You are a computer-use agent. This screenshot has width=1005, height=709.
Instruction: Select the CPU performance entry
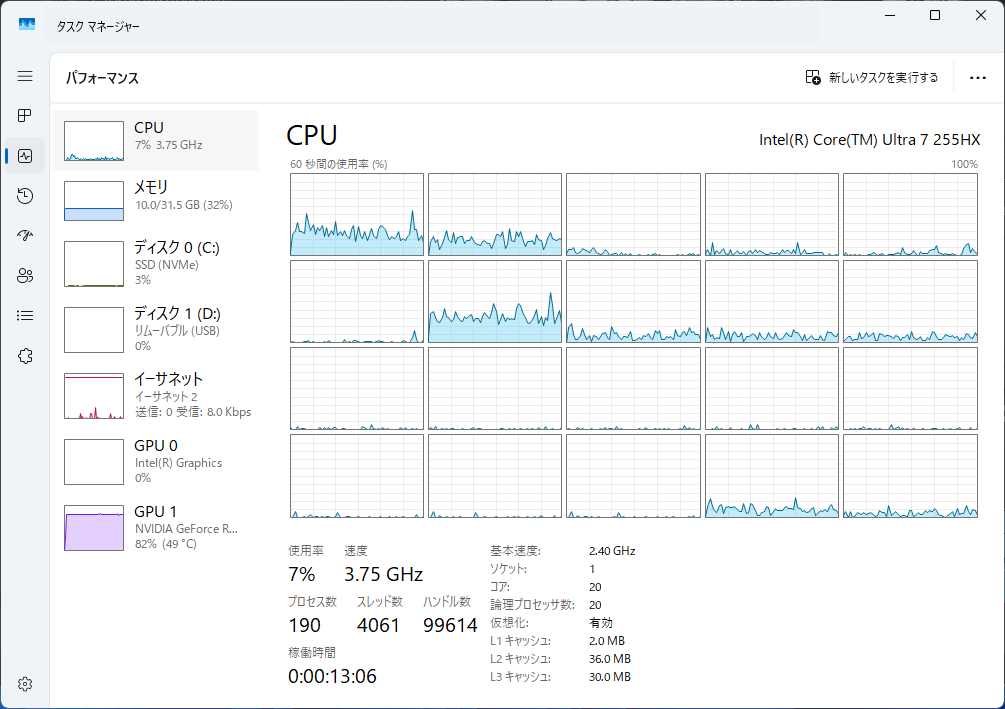pos(156,141)
